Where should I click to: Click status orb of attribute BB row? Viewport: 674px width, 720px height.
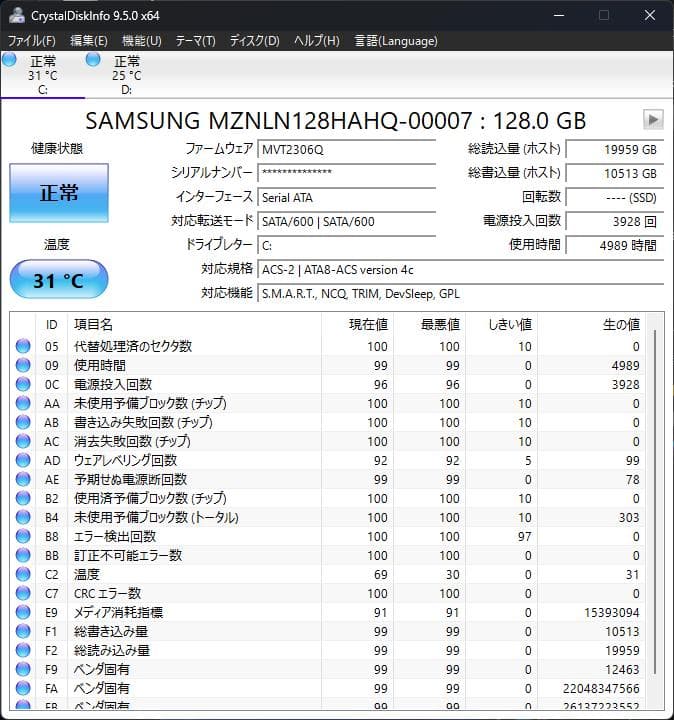coord(23,555)
